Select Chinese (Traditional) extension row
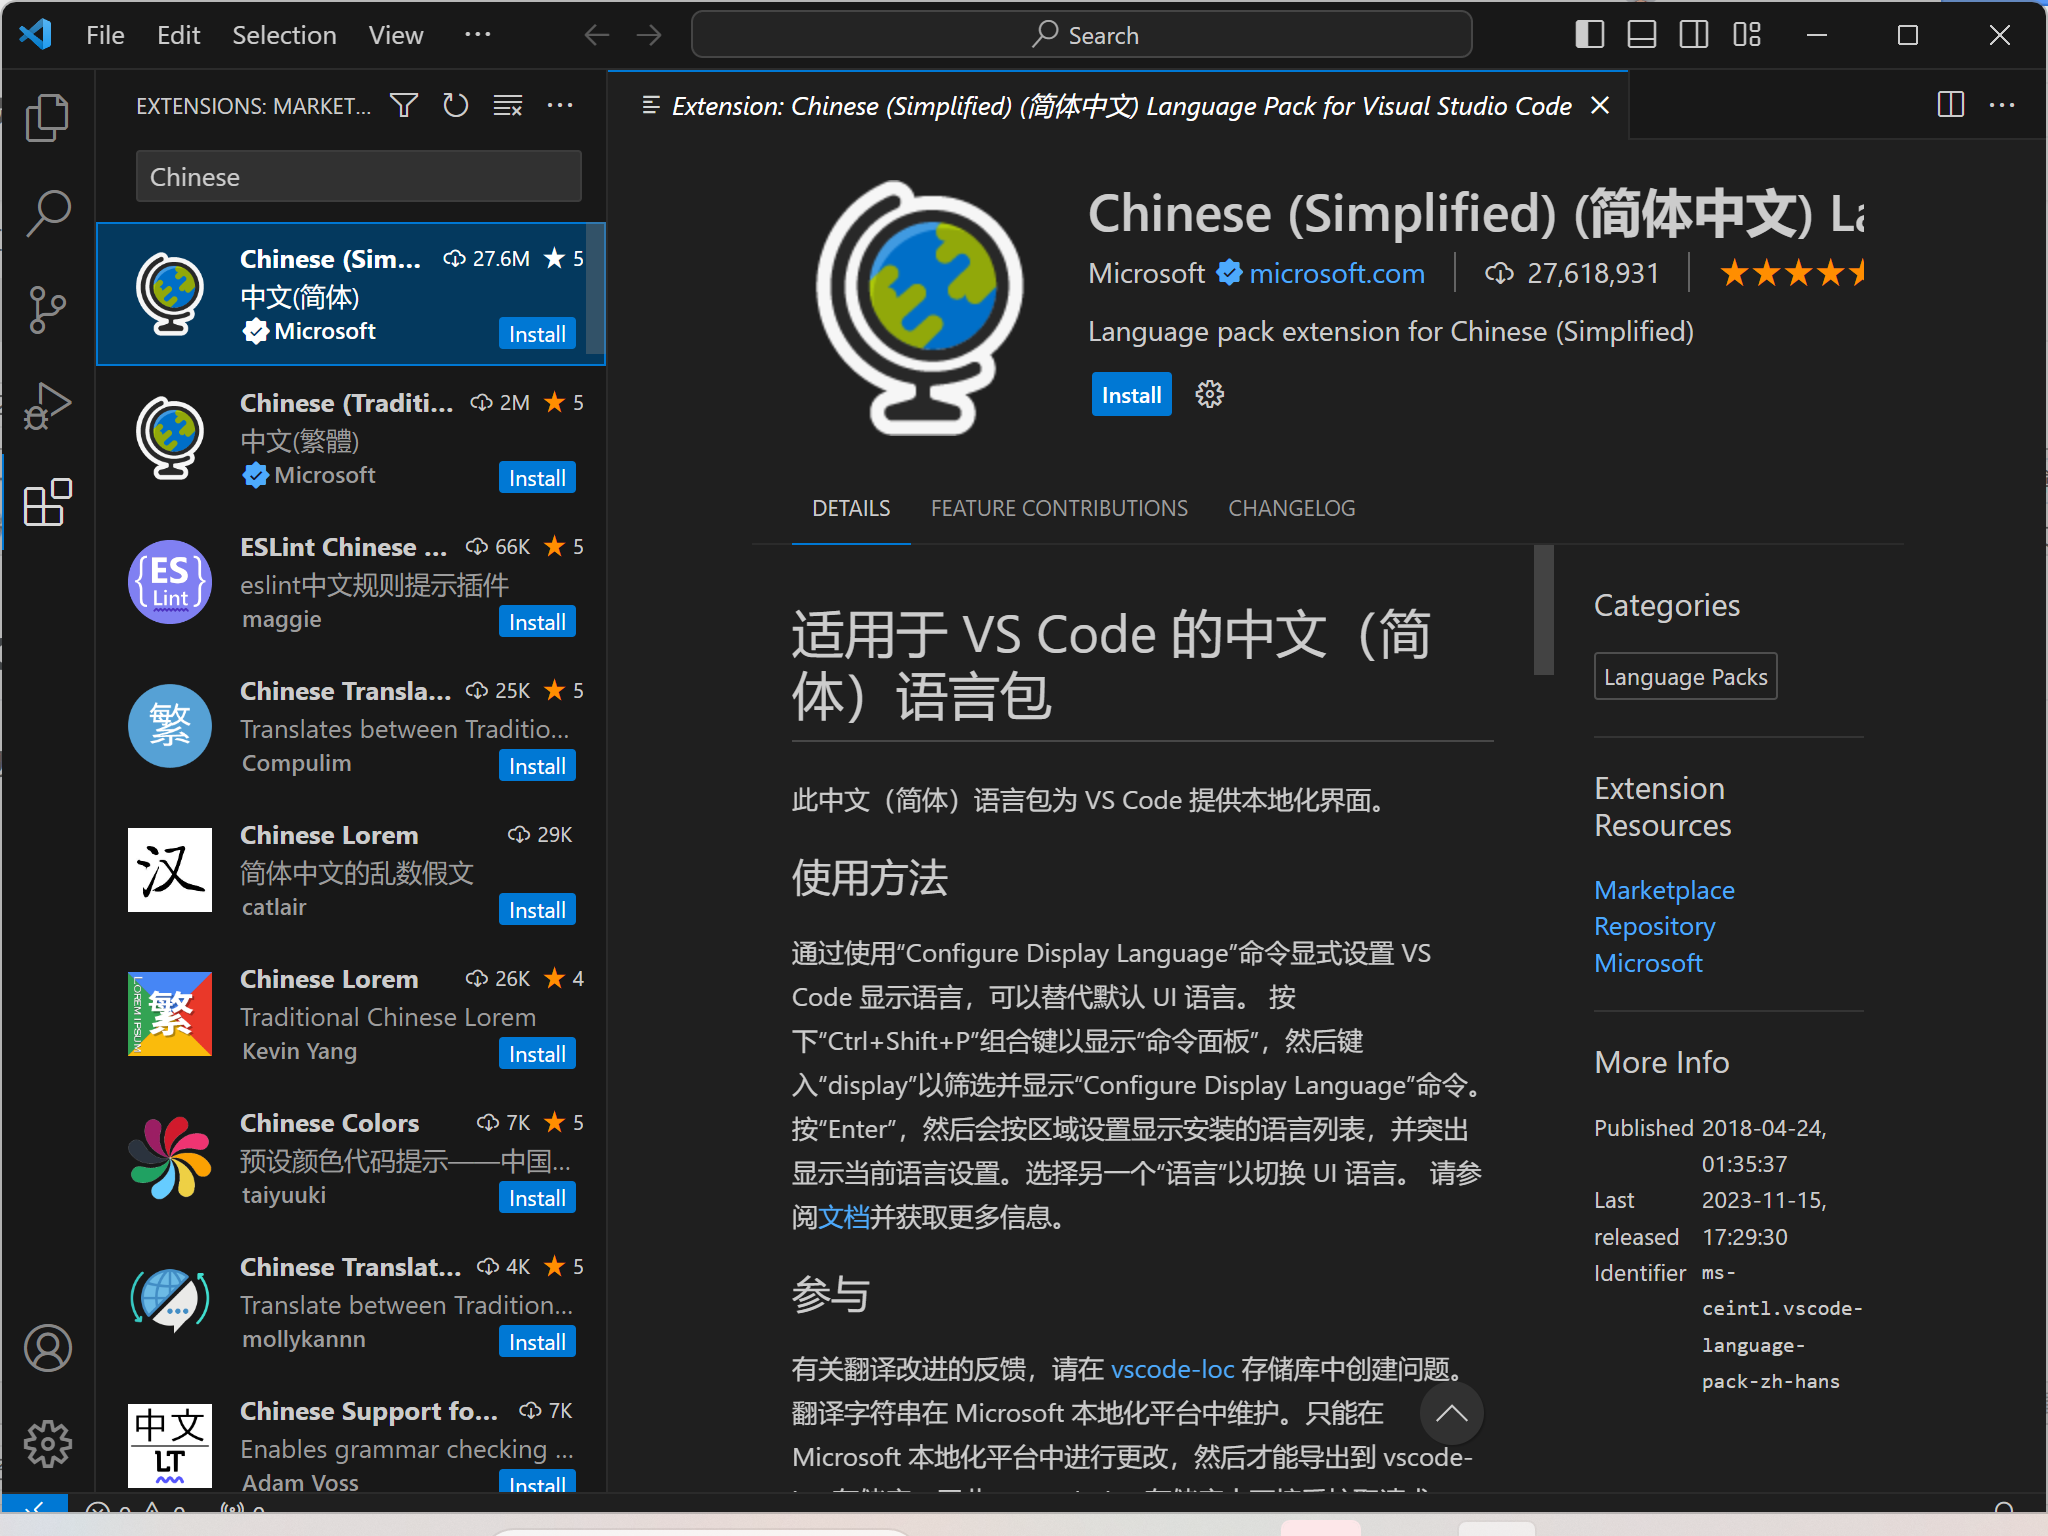Viewport: 2048px width, 1536px height. click(x=351, y=438)
